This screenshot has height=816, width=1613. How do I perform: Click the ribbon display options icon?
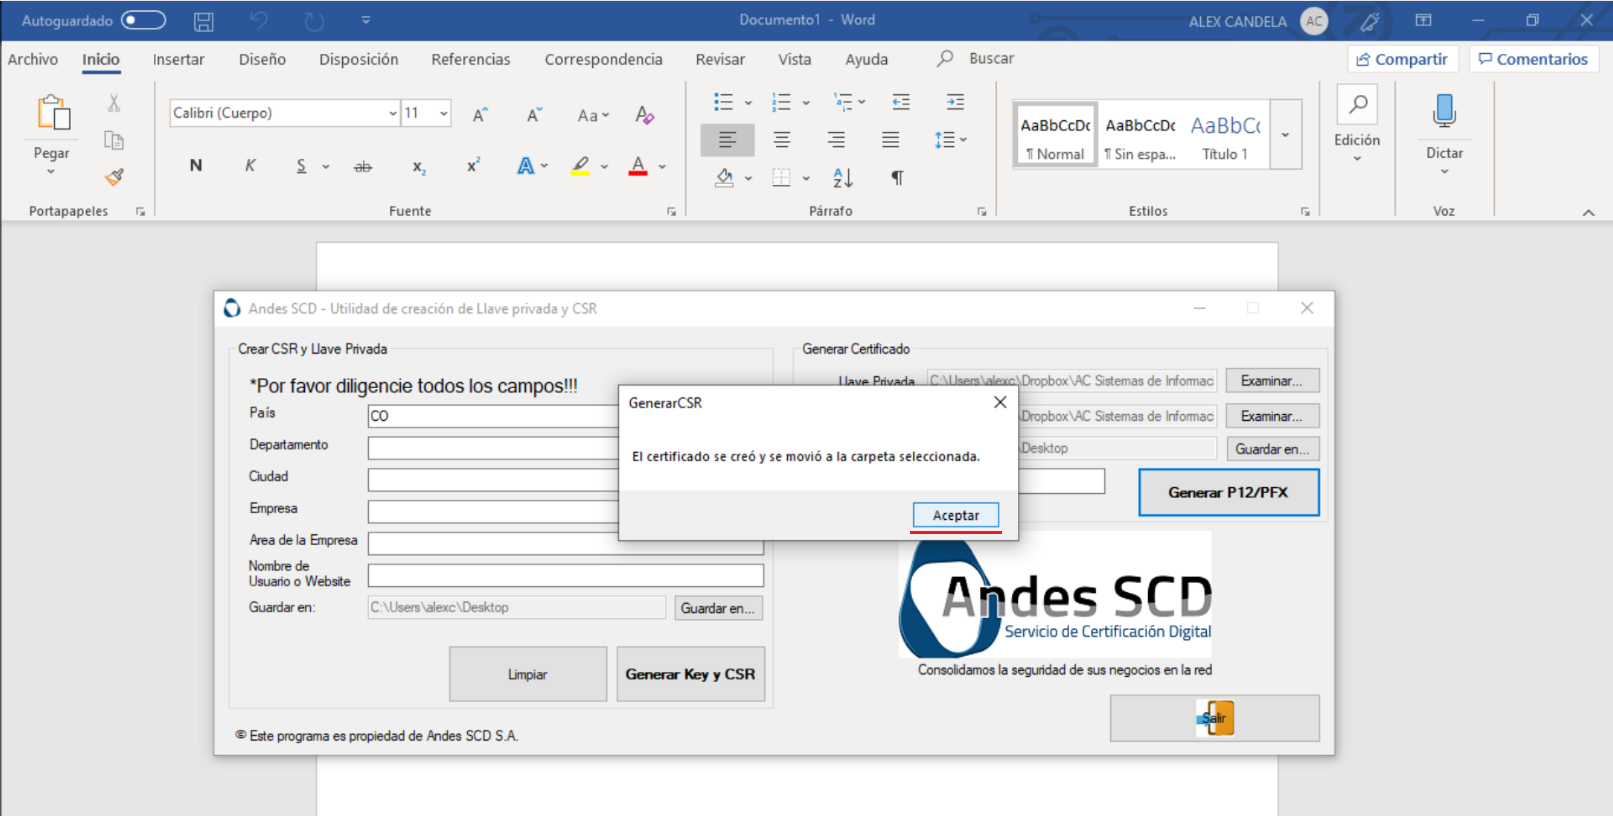click(1423, 20)
